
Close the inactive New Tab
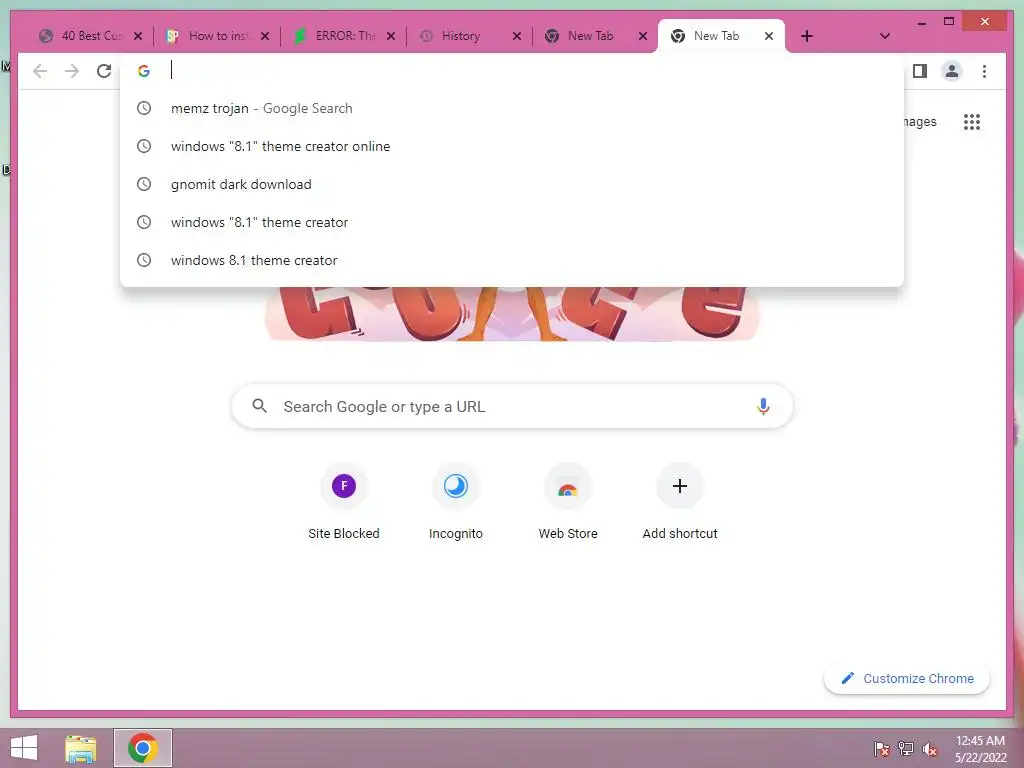point(643,36)
